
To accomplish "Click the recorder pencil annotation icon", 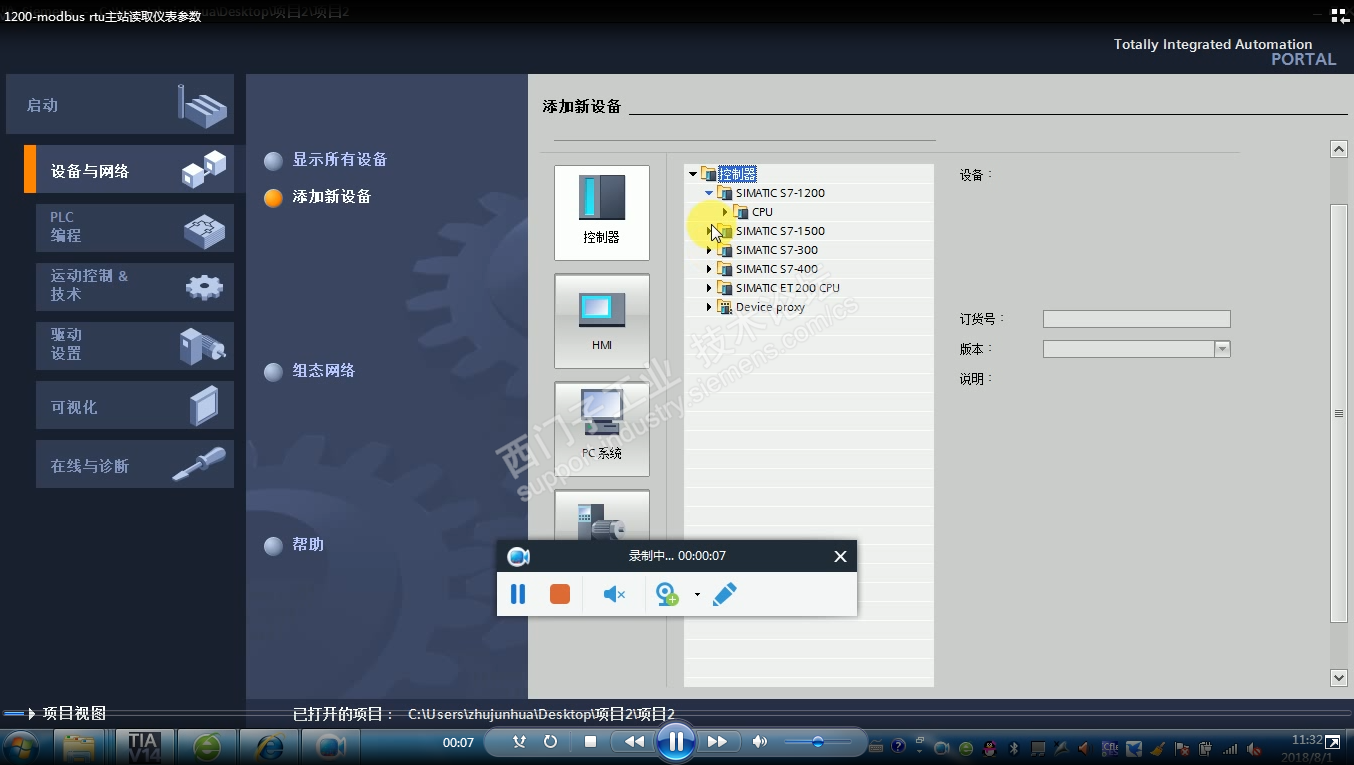I will (x=725, y=594).
